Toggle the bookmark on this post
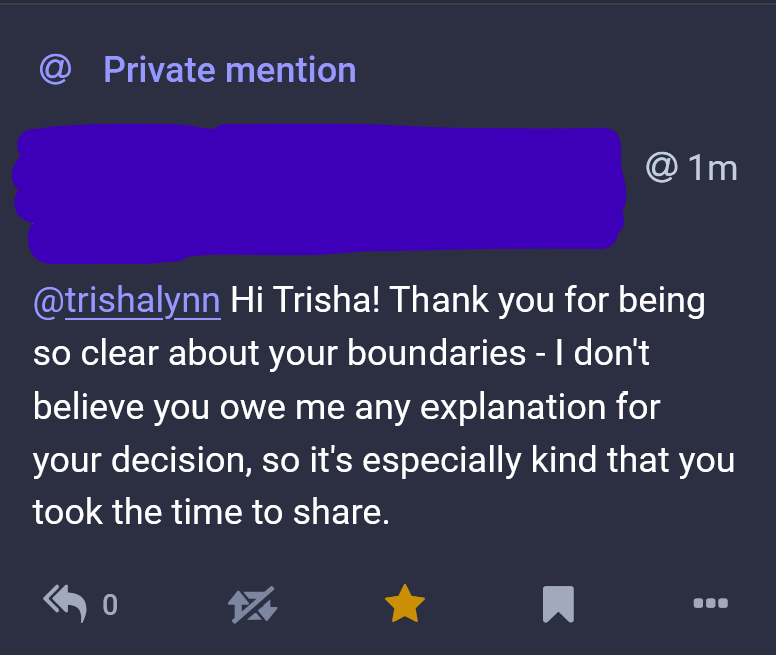Image resolution: width=776 pixels, height=655 pixels. pos(557,603)
